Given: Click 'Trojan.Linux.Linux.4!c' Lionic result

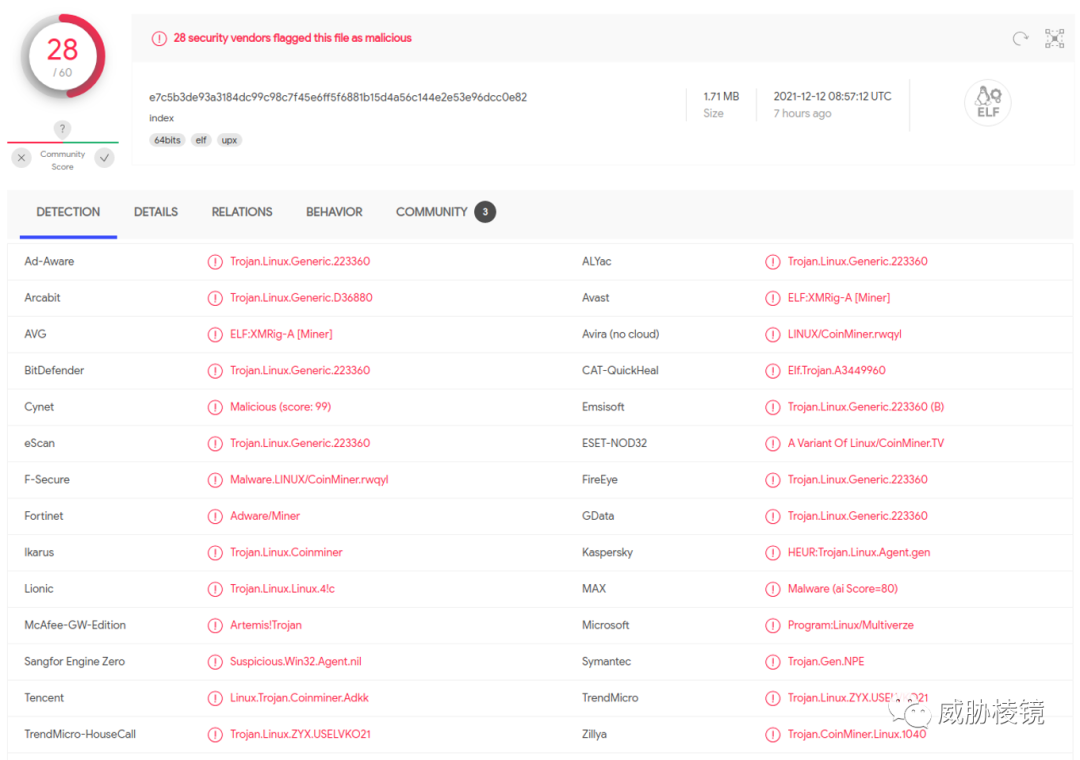Looking at the screenshot, I should click(282, 588).
